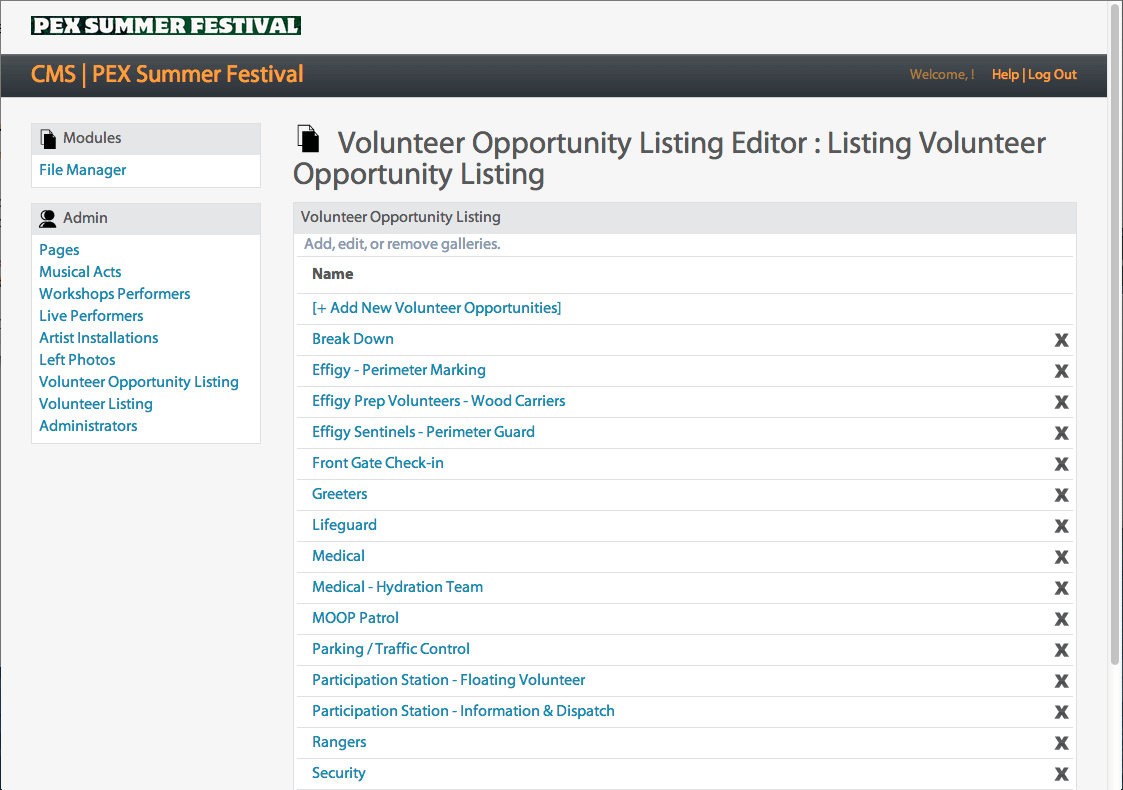Log Out of the CMS
The height and width of the screenshot is (790, 1123).
point(1053,75)
